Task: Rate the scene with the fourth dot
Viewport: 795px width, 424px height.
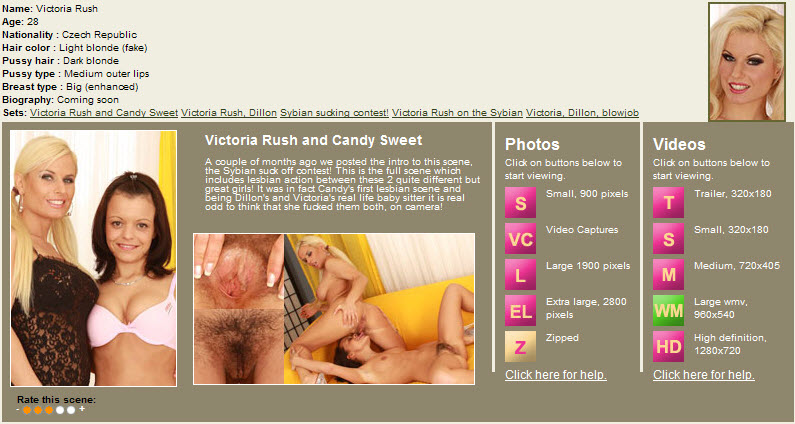Action: click(60, 410)
